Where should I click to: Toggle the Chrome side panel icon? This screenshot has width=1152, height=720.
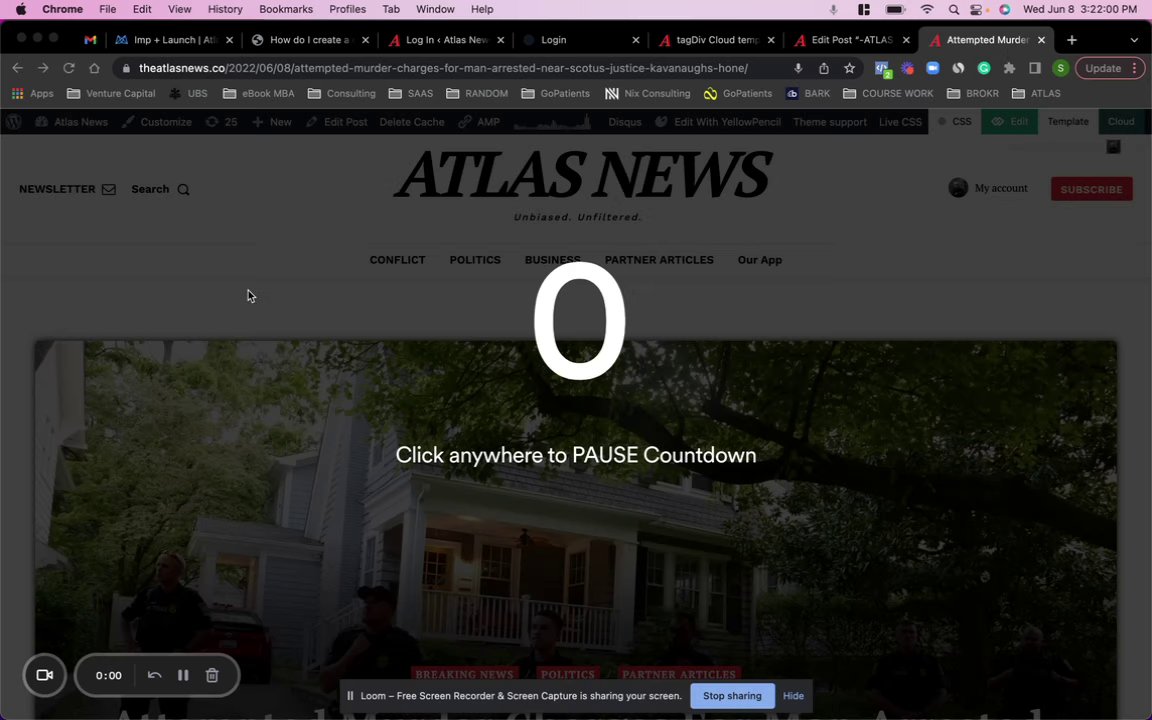pyautogui.click(x=1034, y=68)
